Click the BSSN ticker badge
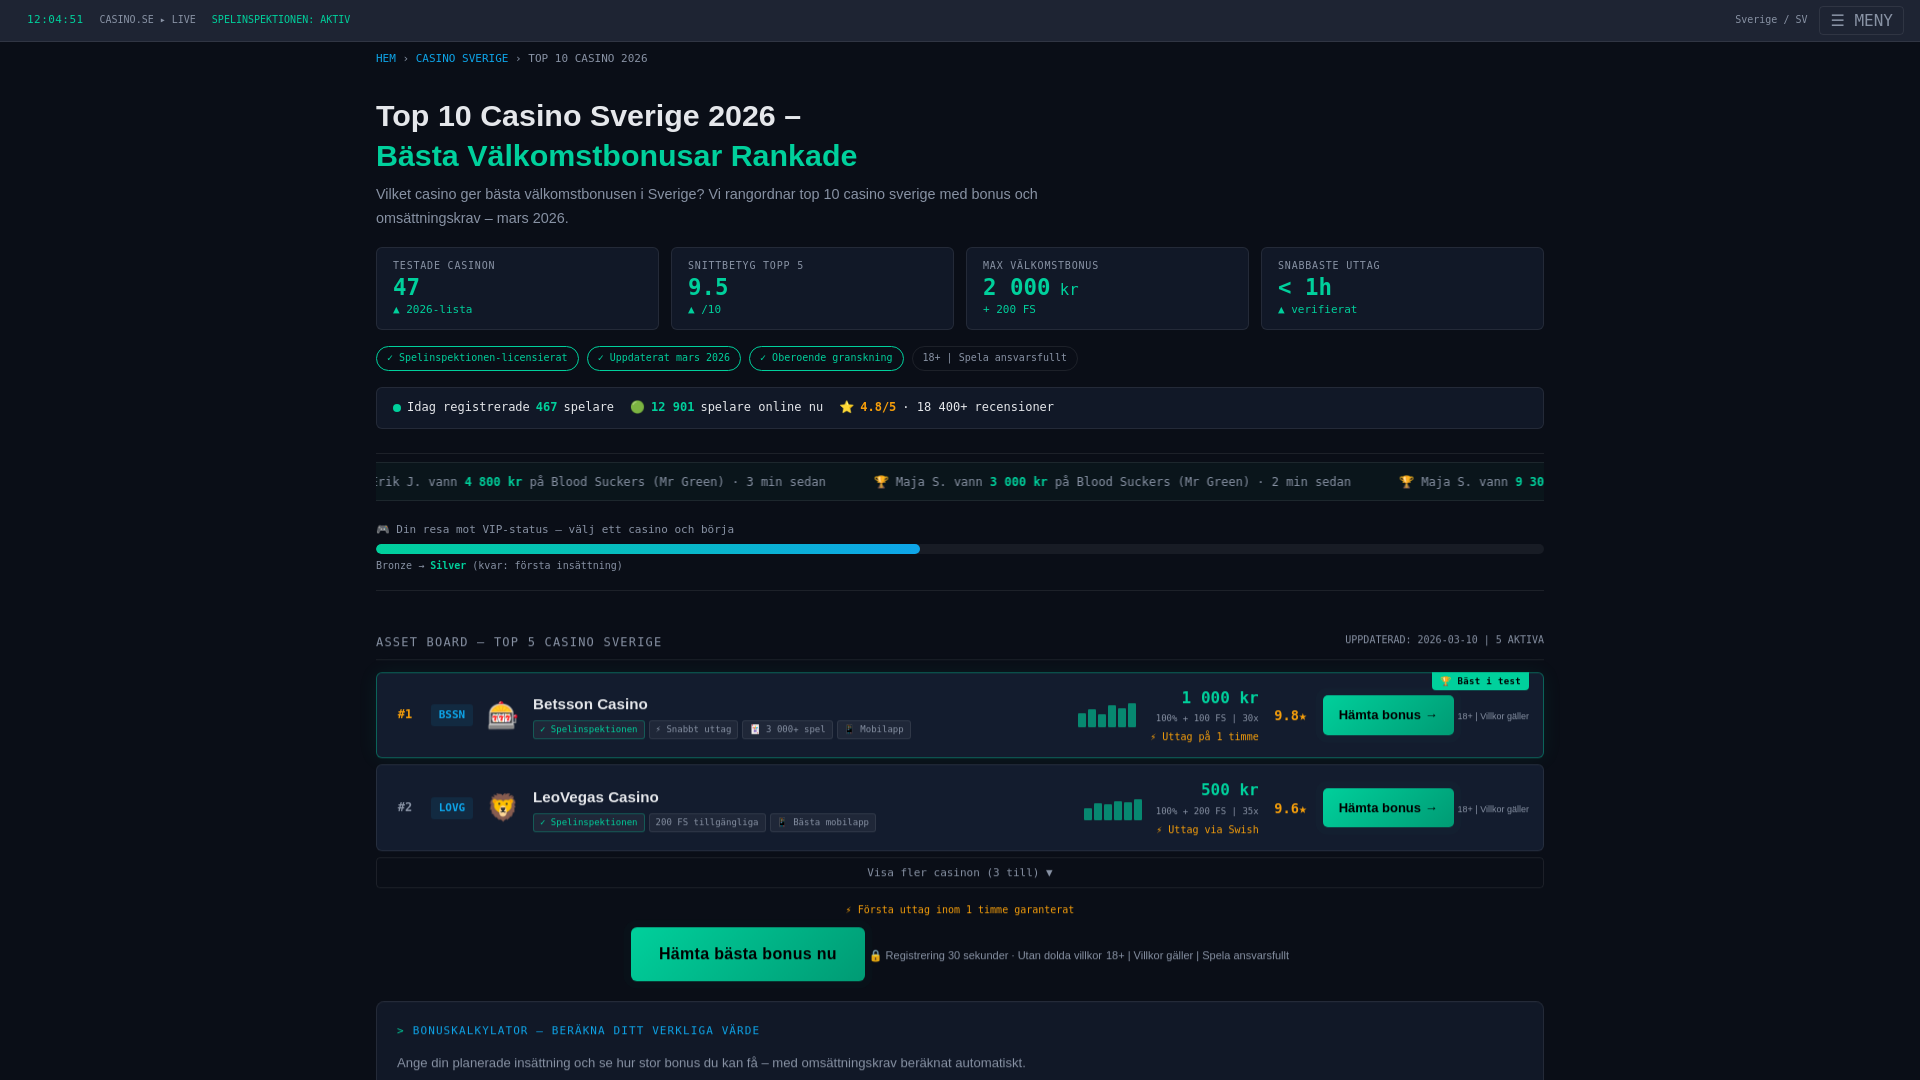 452,715
